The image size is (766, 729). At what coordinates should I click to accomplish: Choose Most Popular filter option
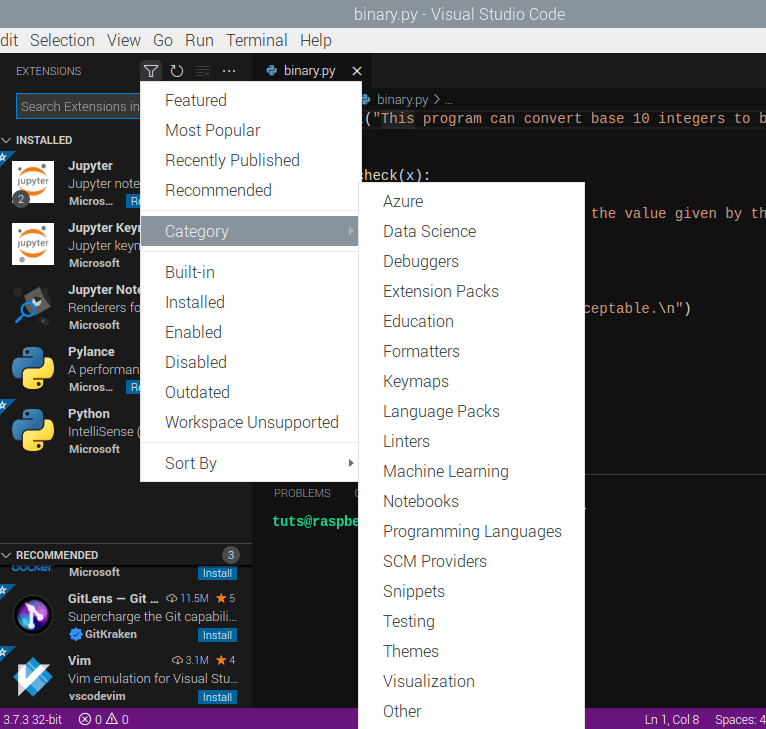249,130
